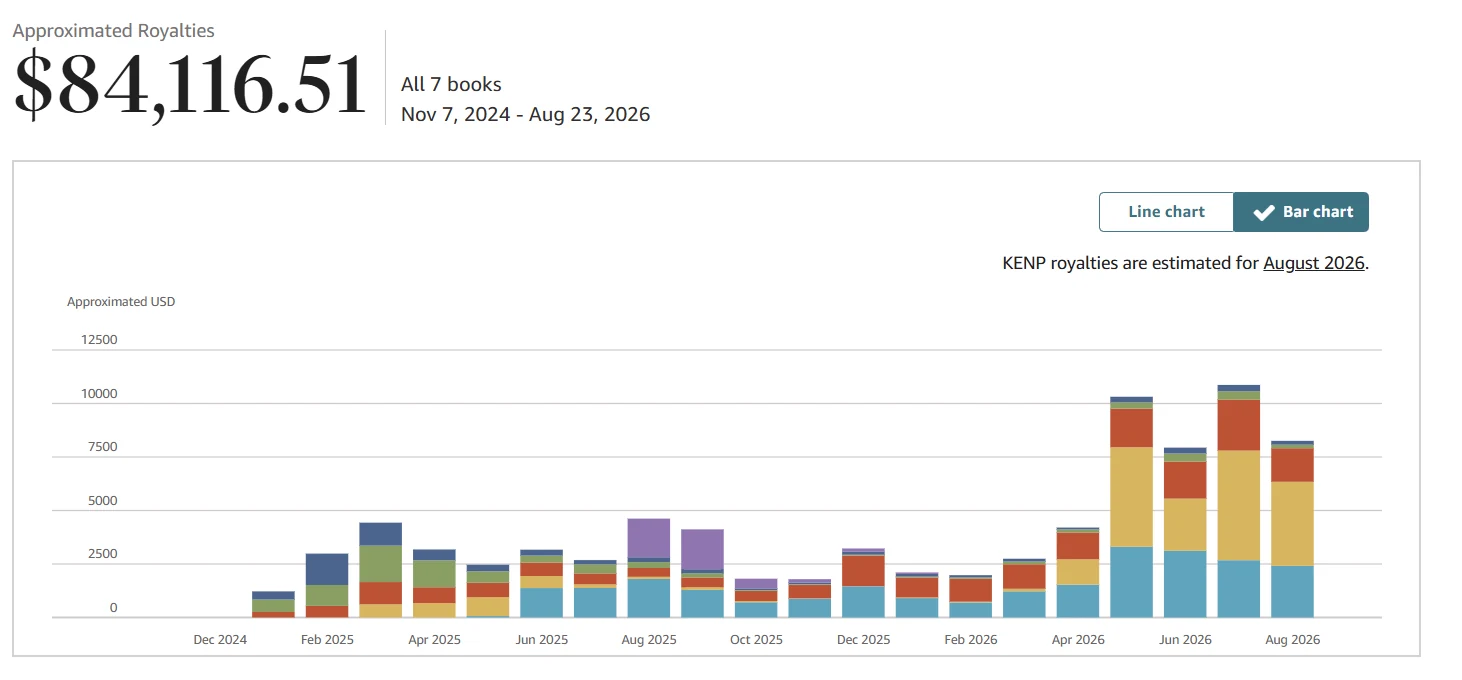Switch to the Line chart view
Image resolution: width=1462 pixels, height=680 pixels.
point(1166,212)
